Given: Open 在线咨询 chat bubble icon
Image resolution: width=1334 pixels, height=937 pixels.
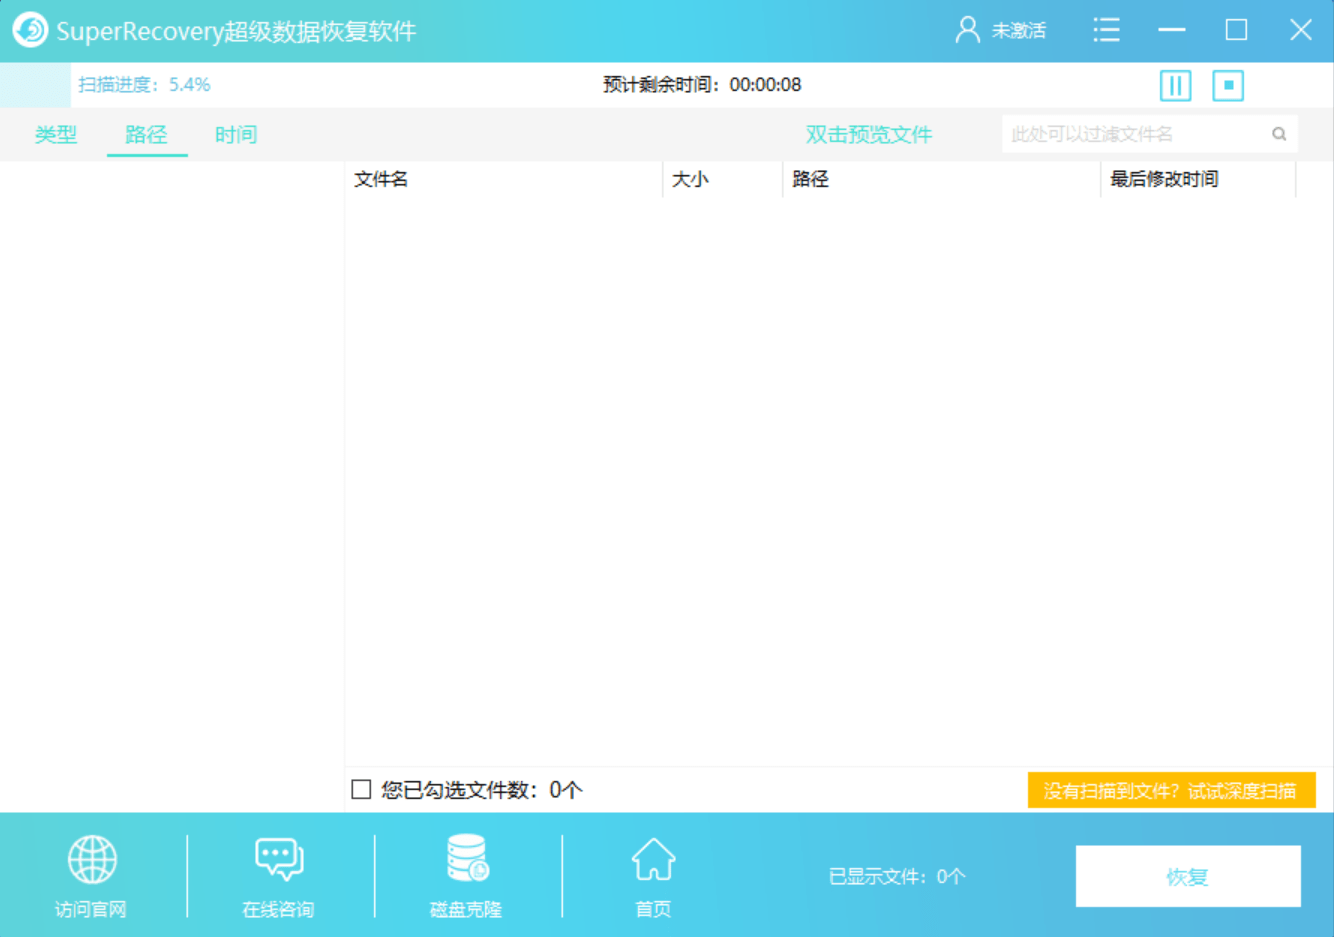Looking at the screenshot, I should coord(279,860).
